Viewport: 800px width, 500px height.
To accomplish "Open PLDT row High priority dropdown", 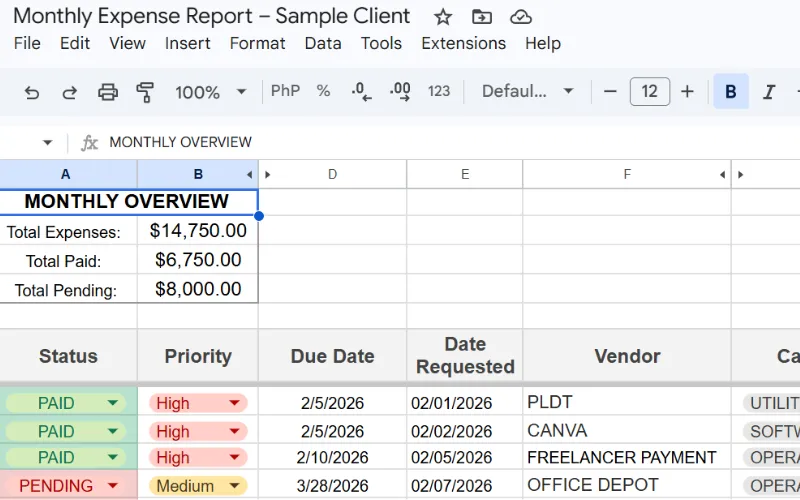I will (x=234, y=403).
